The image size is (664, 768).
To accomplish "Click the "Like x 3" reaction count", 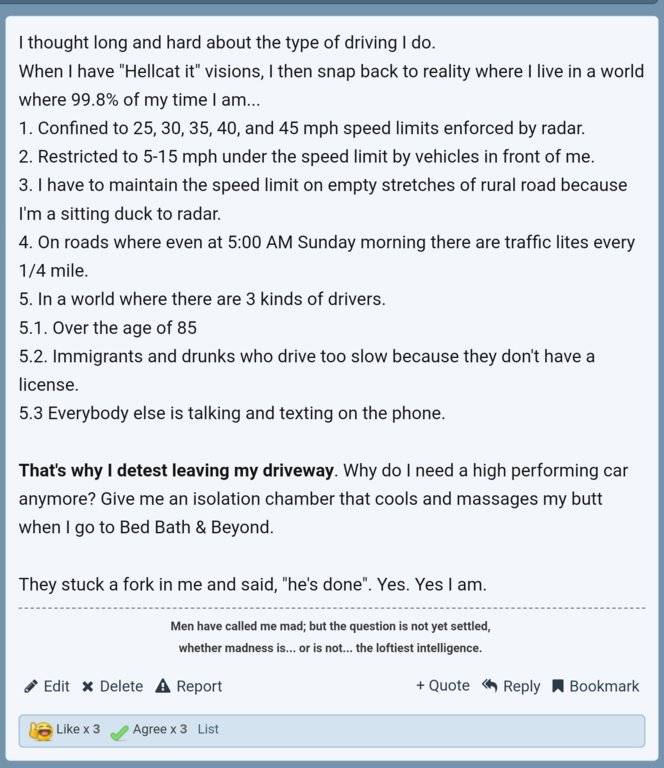I will [x=78, y=730].
